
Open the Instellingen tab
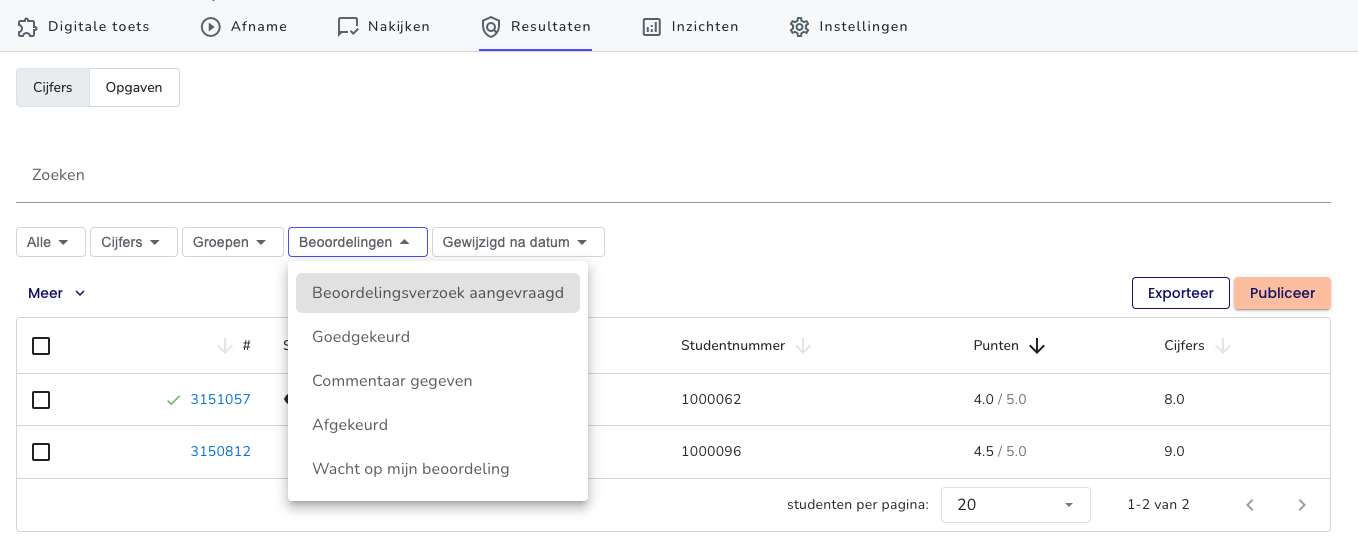point(848,27)
